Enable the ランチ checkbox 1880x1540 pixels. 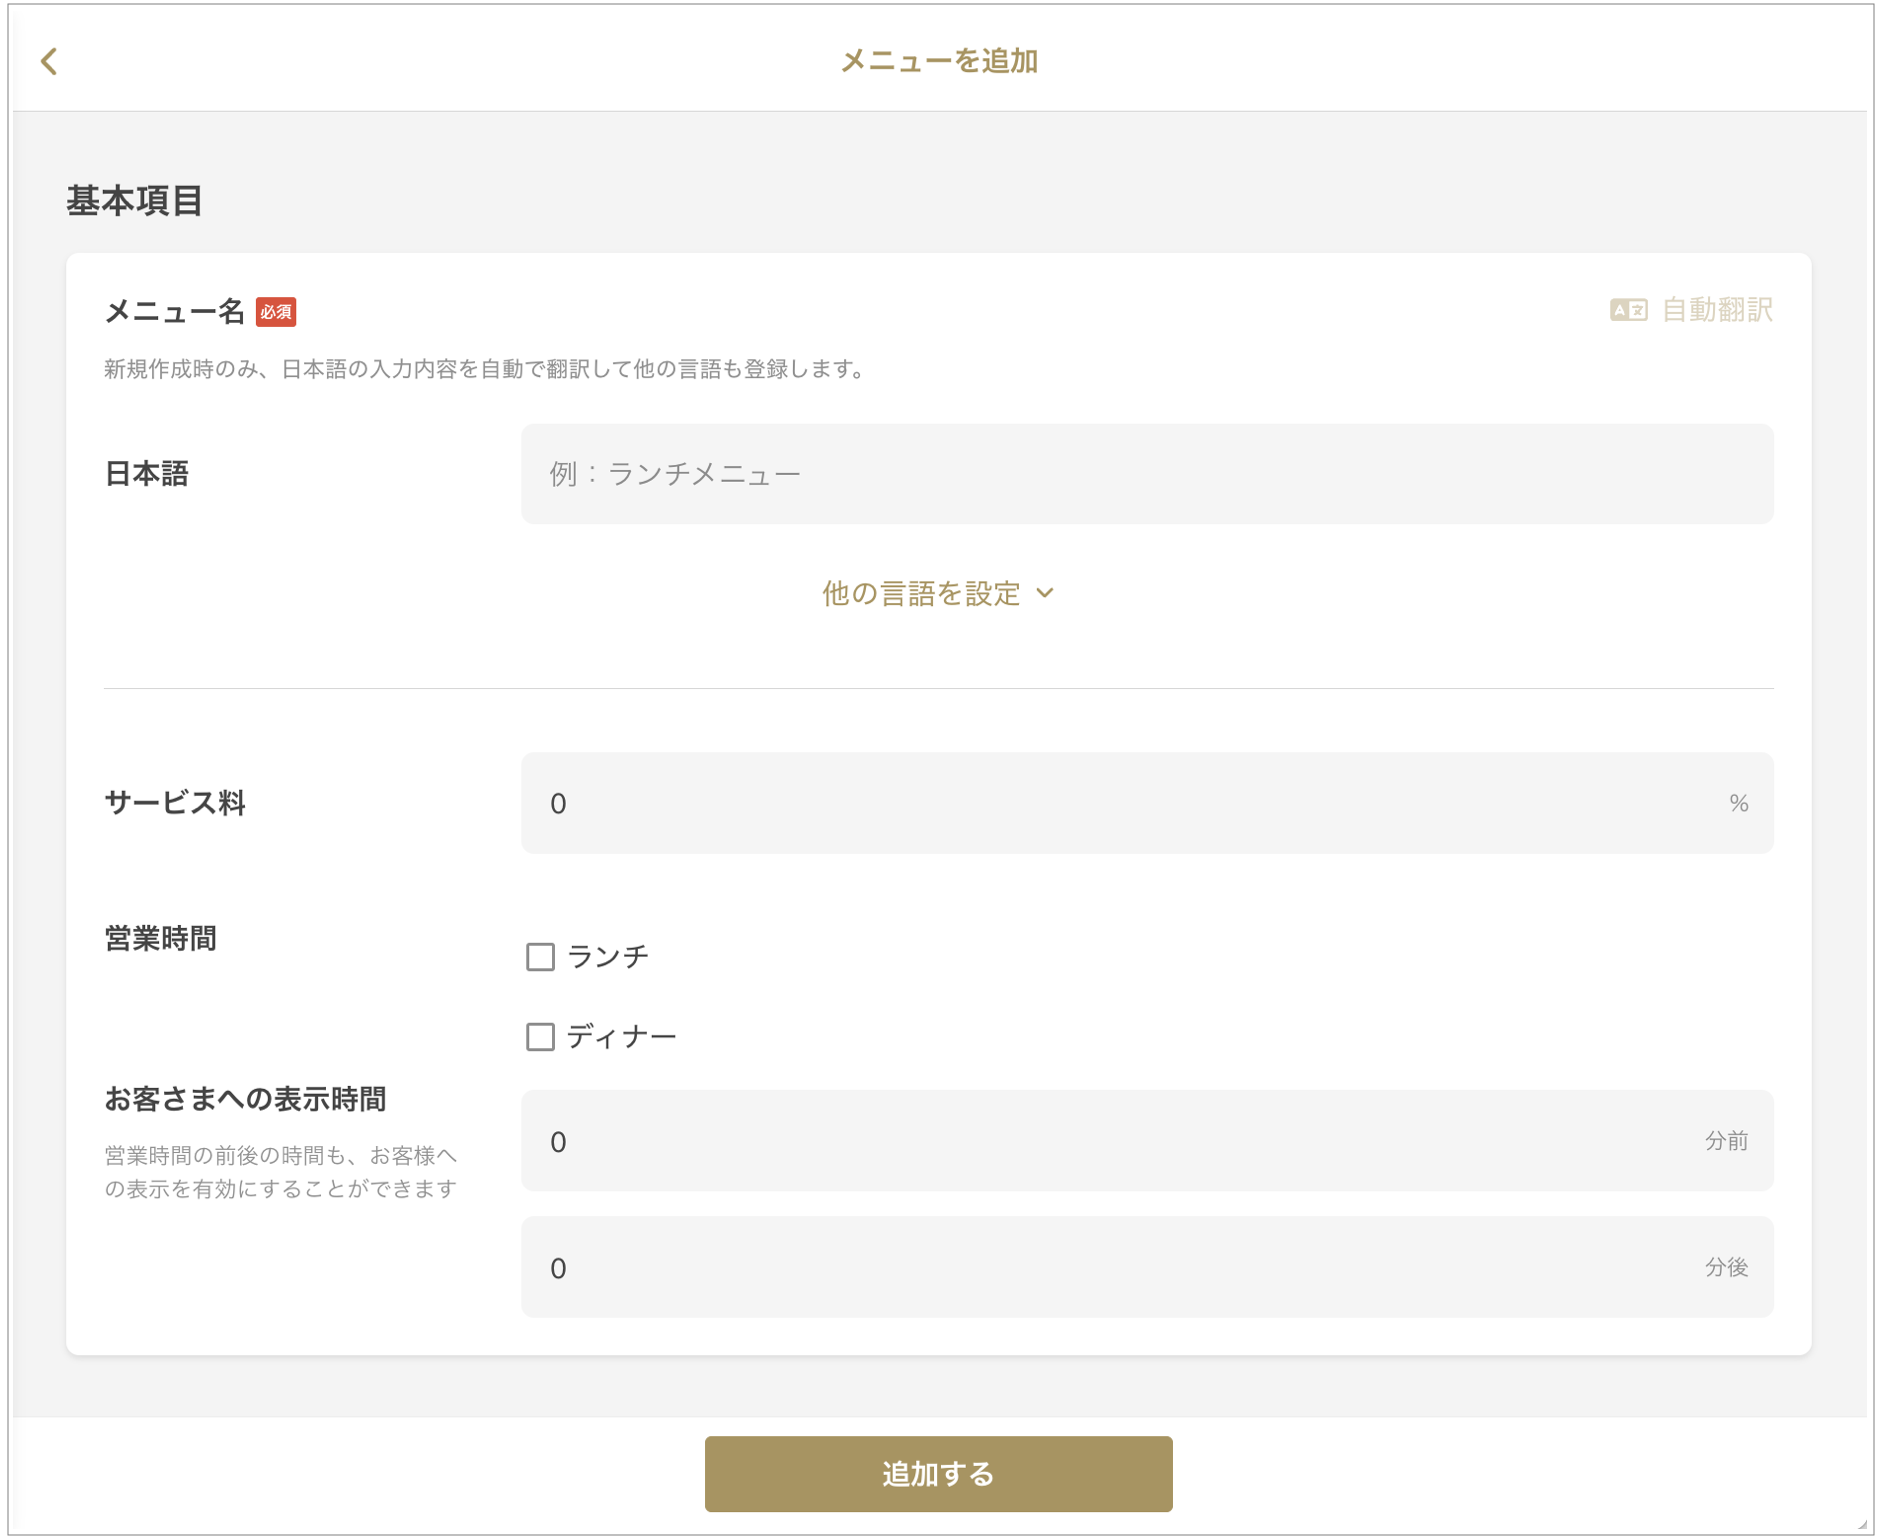click(x=541, y=957)
